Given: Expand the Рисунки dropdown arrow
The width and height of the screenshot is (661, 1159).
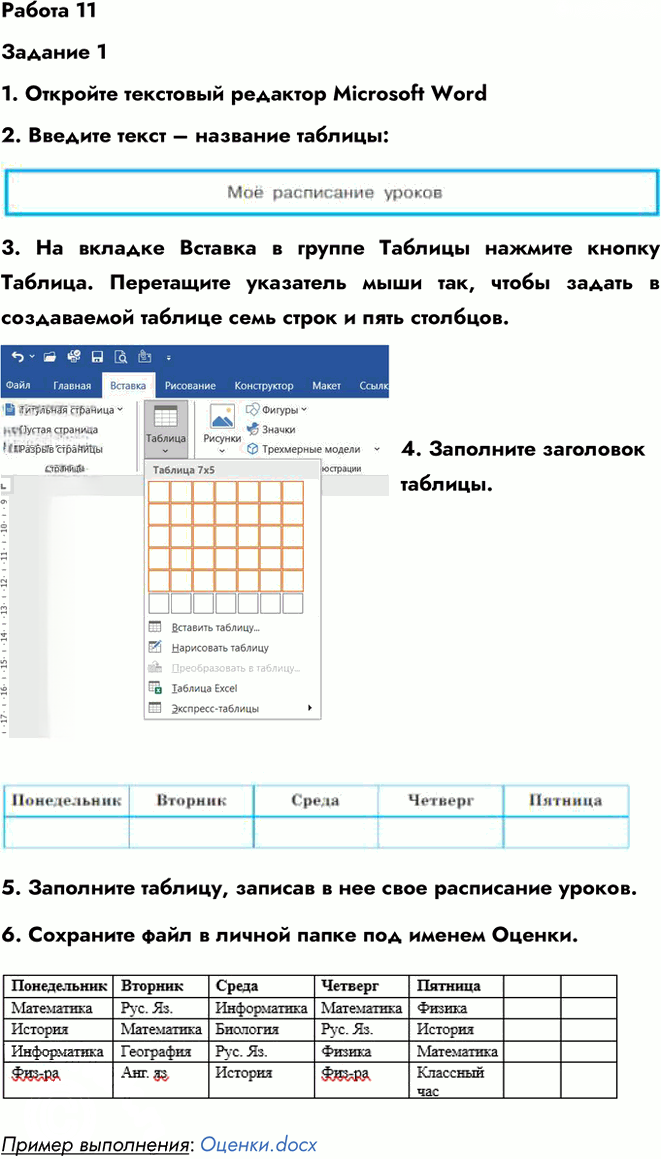Looking at the screenshot, I should [223, 449].
